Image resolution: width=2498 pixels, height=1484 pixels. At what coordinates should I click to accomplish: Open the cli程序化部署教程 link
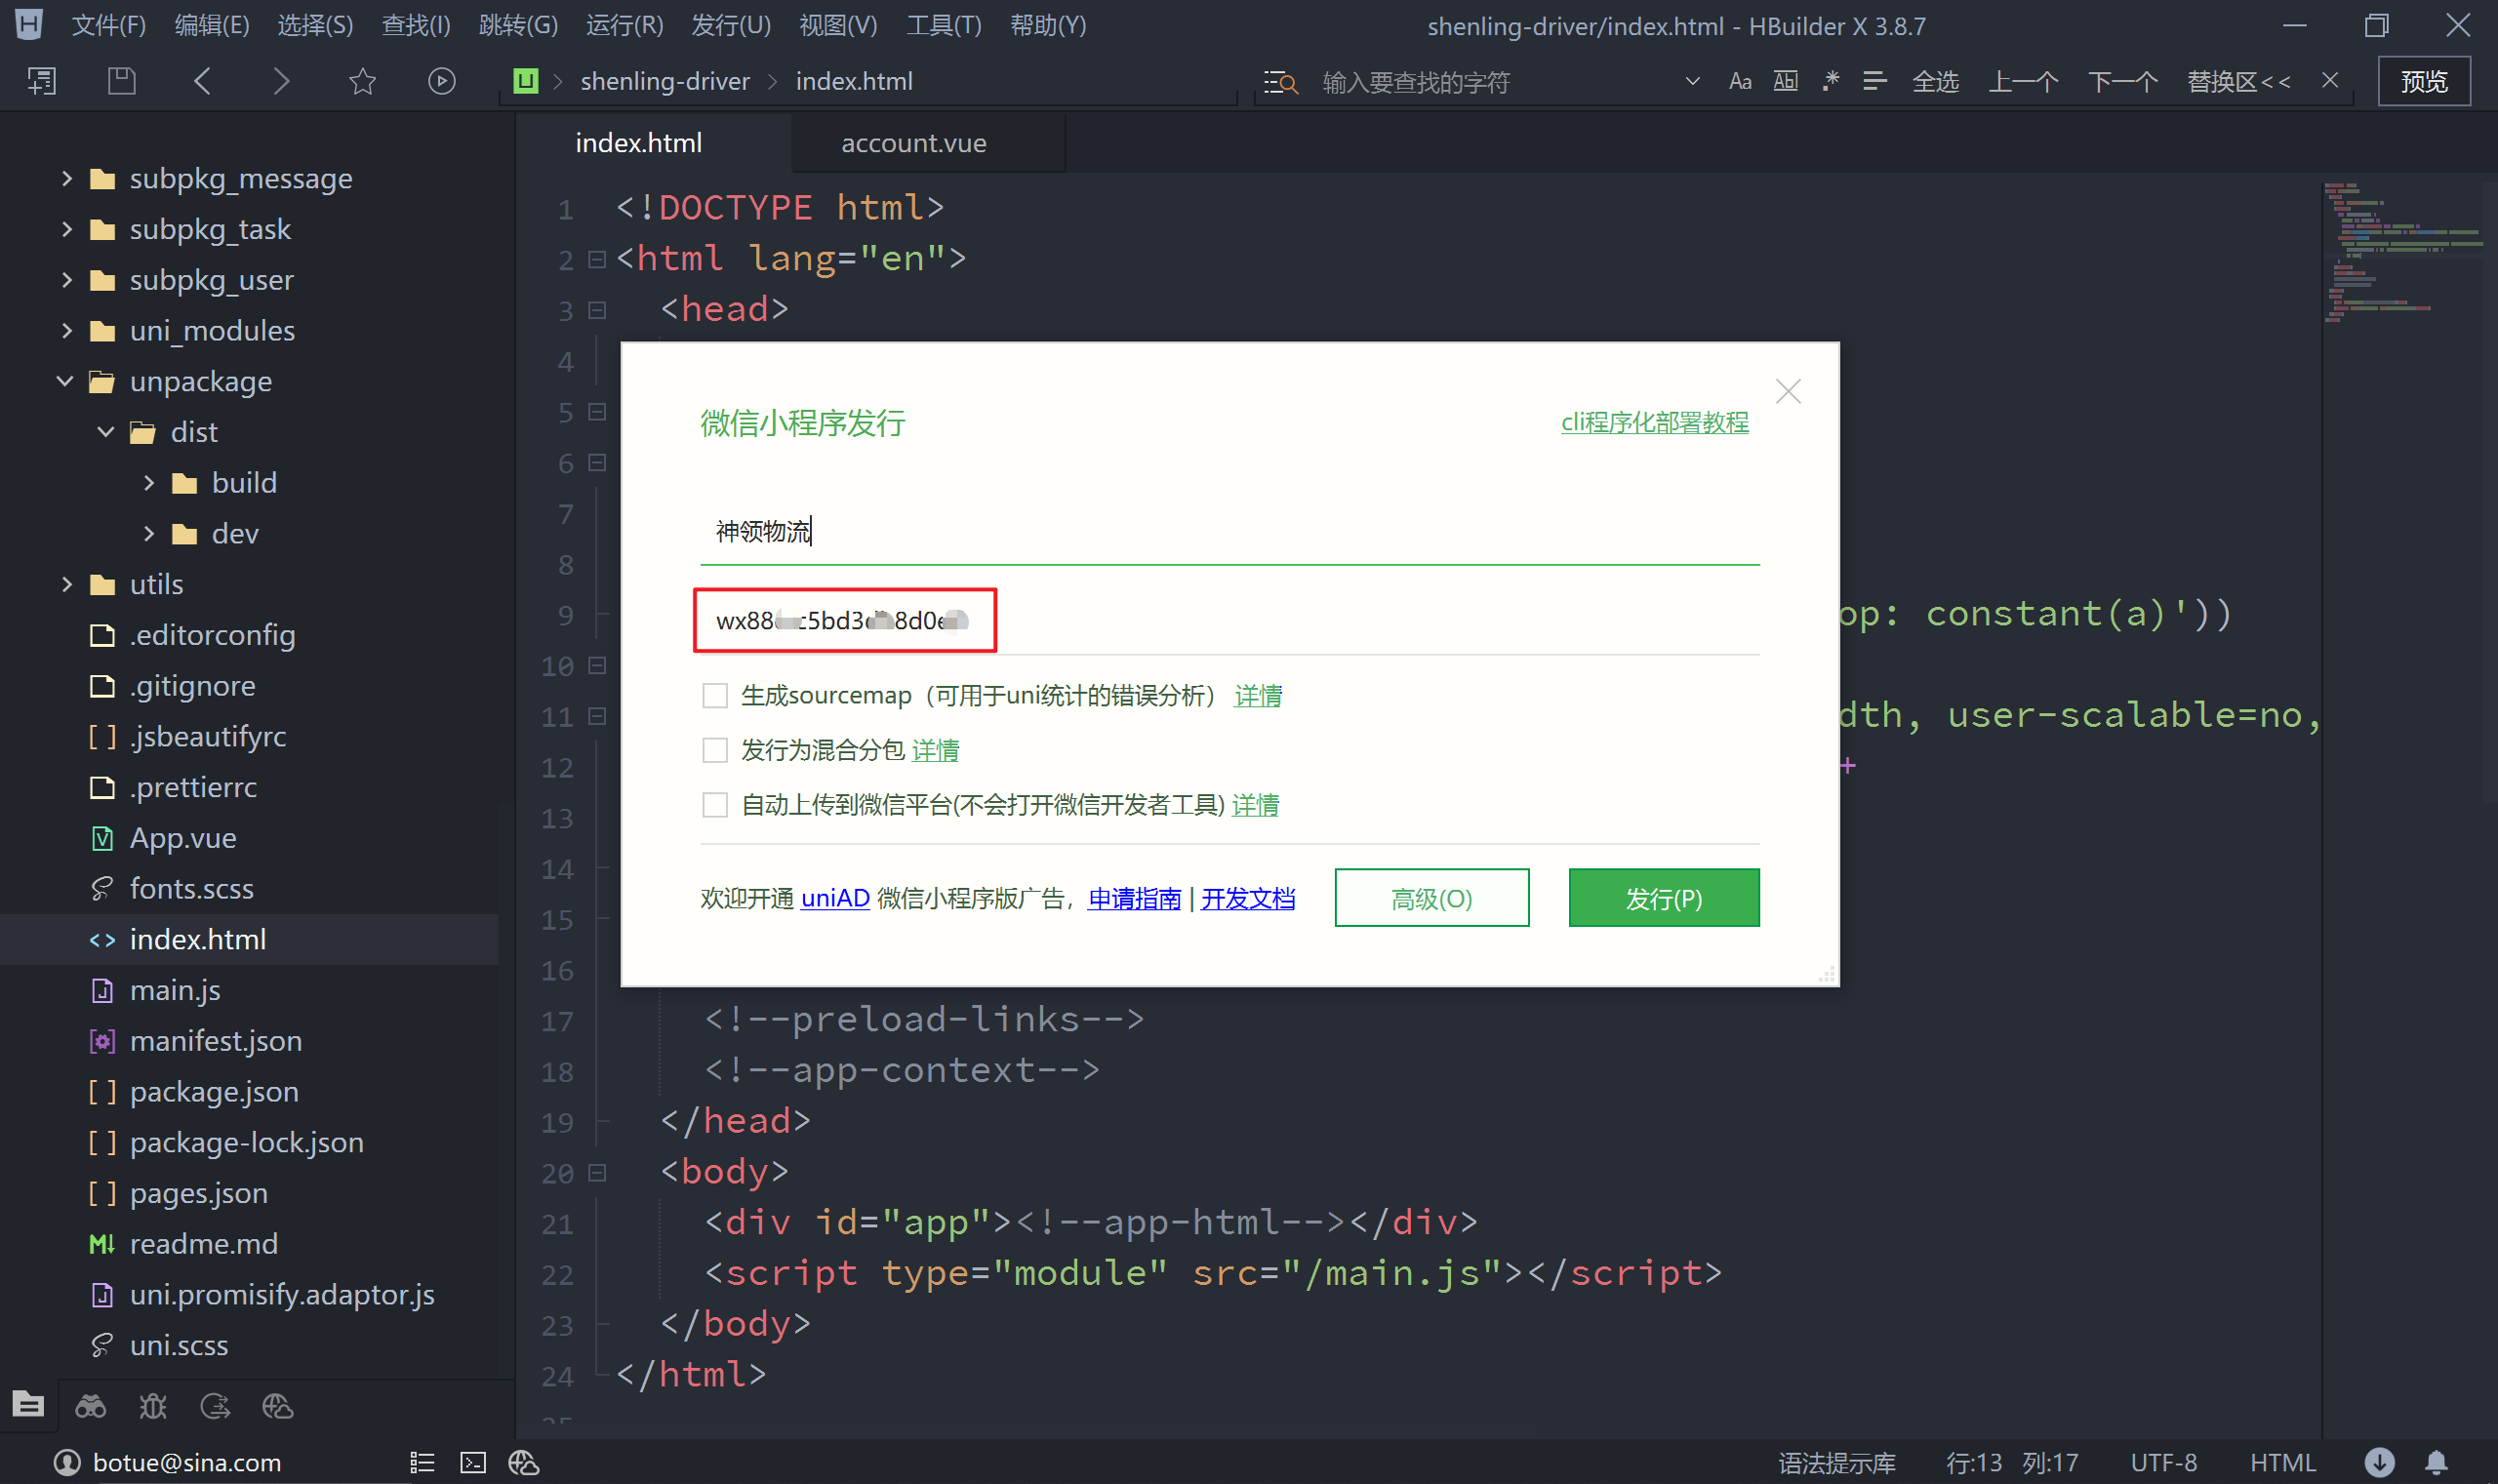(x=1654, y=422)
